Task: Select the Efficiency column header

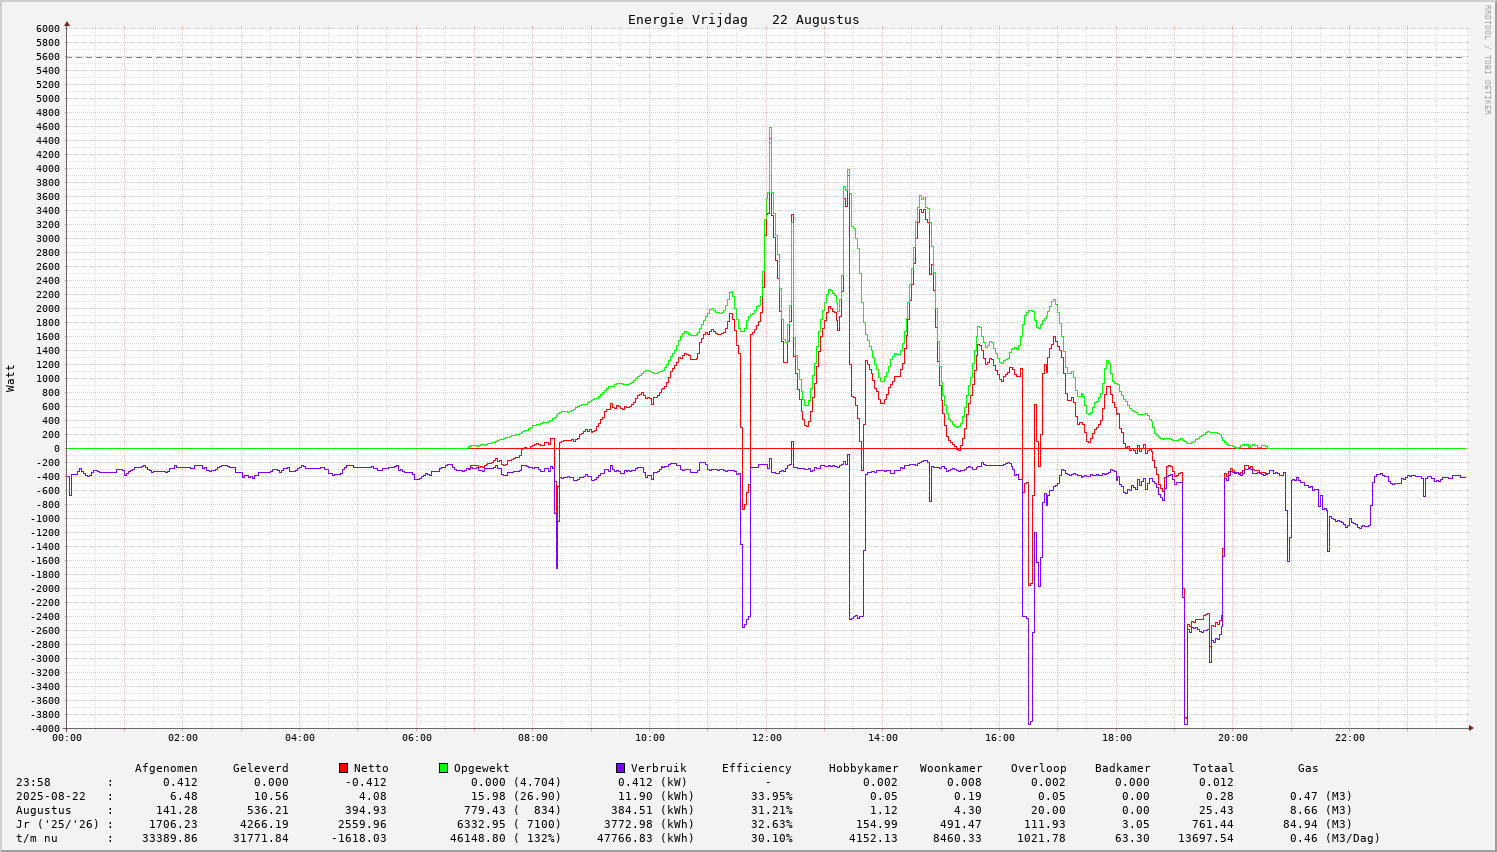Action: 756,768
